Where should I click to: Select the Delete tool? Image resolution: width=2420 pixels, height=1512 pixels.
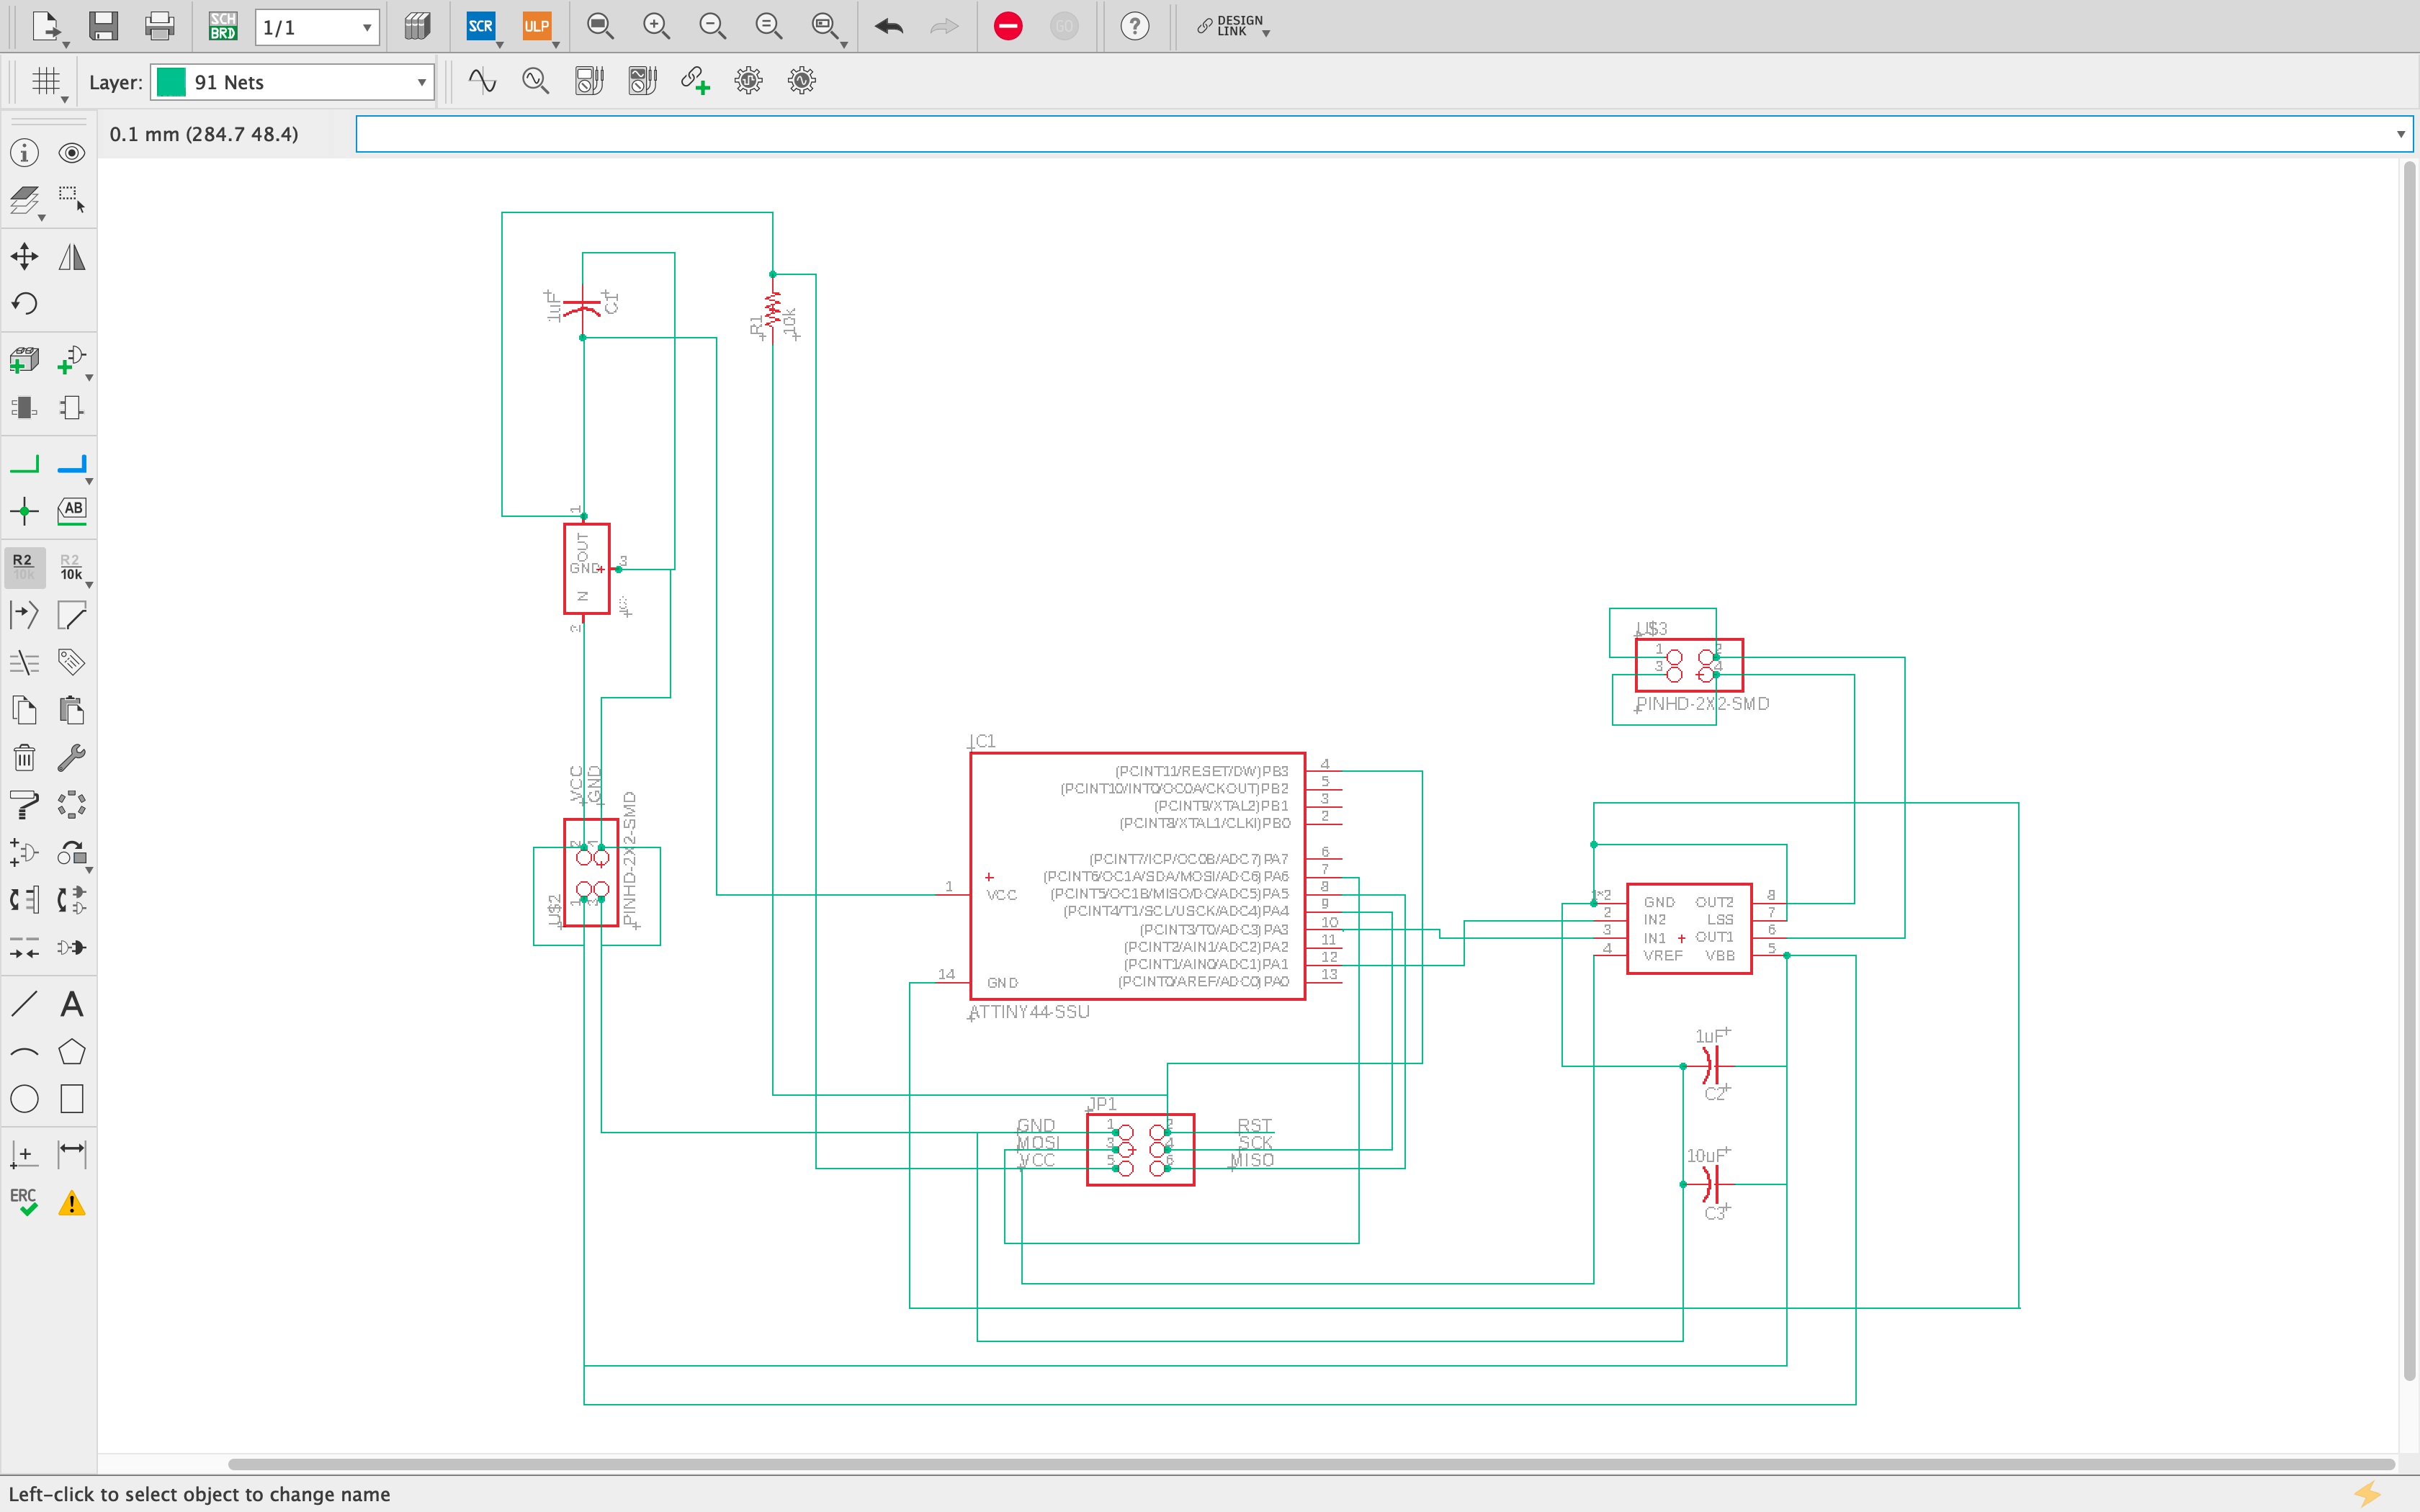point(23,757)
